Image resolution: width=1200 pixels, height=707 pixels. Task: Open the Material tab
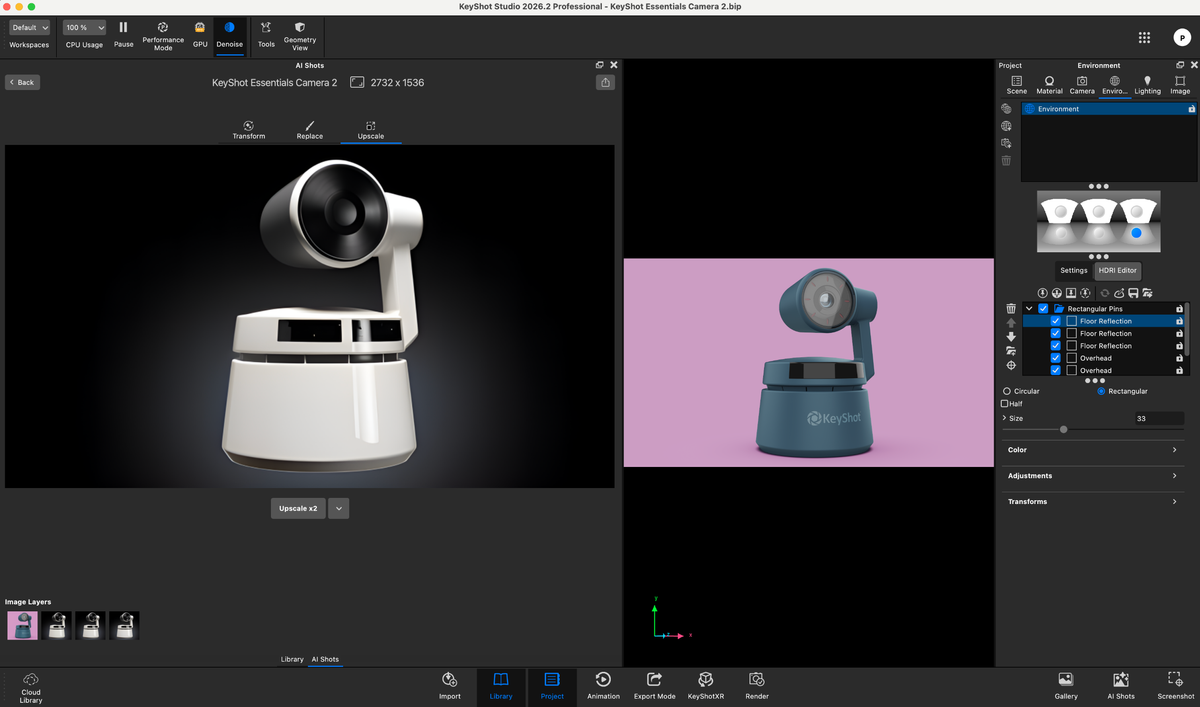pyautogui.click(x=1049, y=85)
